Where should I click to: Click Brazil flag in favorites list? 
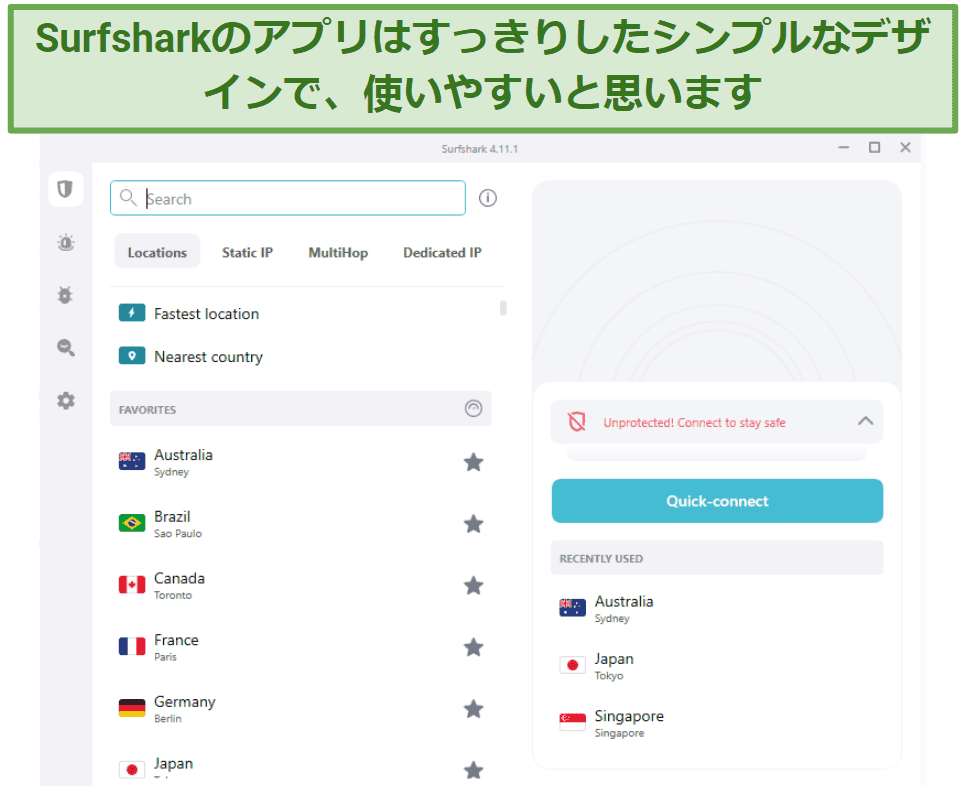[x=132, y=523]
